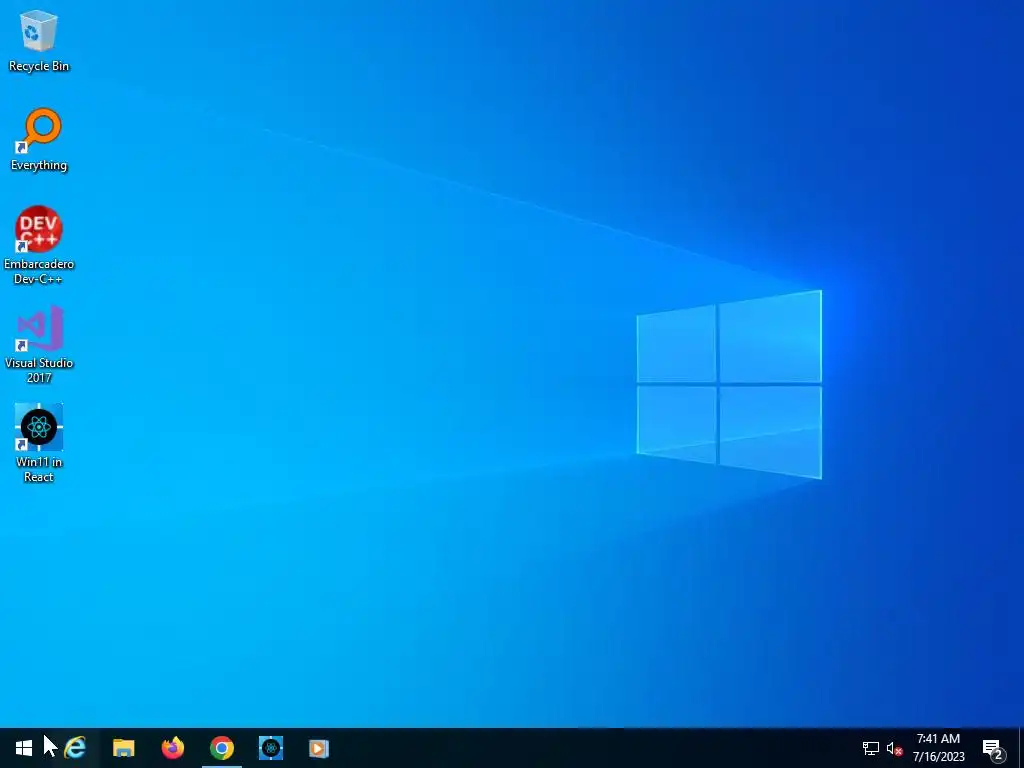Click the Show Desktop sliver at the taskbar end
The width and height of the screenshot is (1024, 768).
(x=1021, y=748)
